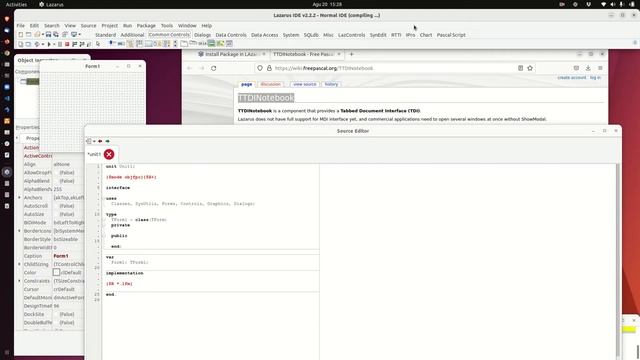Viewport: 640px width, 360px height.
Task: Click the red jump back arrow in Source Editor
Action: coord(100,141)
